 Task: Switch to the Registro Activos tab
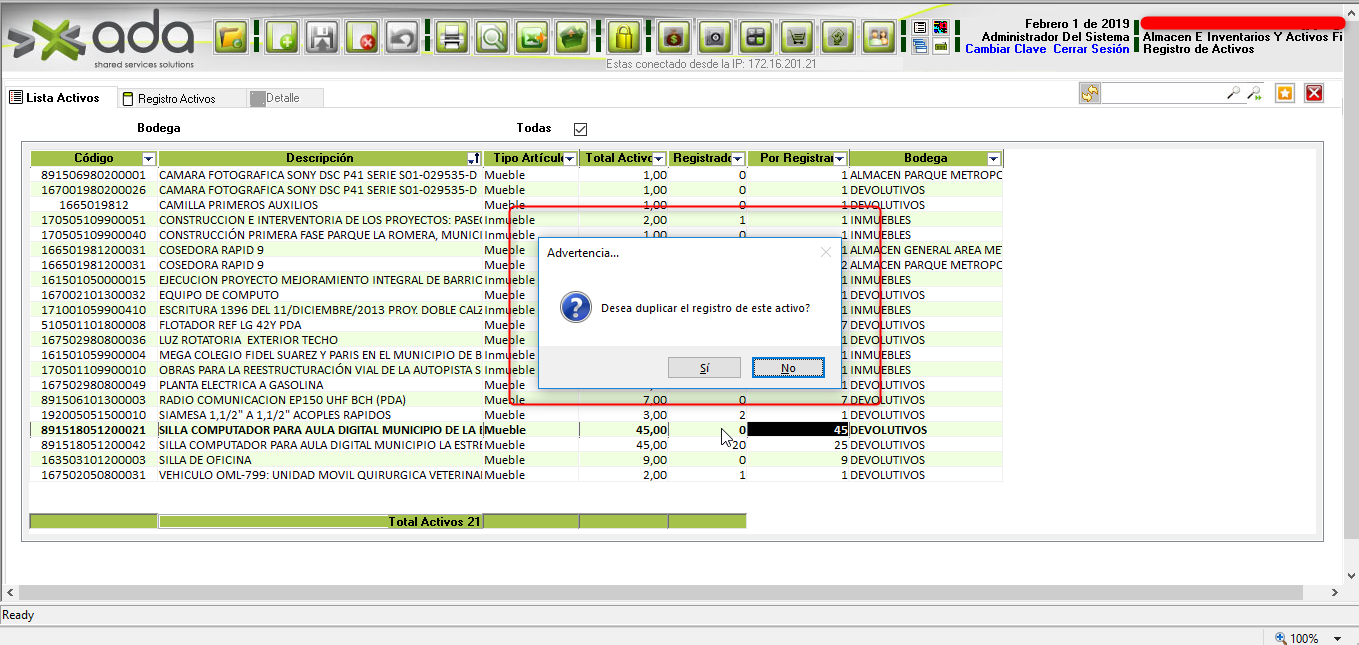176,99
